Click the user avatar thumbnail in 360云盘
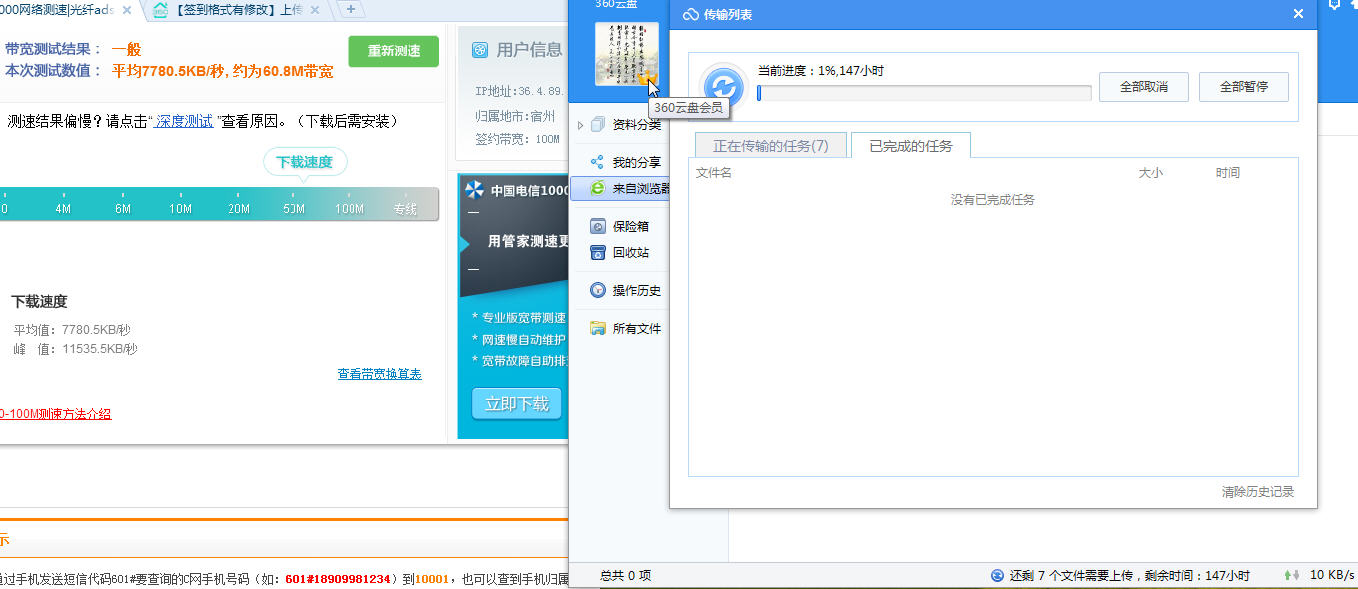The image size is (1358, 589). point(627,54)
